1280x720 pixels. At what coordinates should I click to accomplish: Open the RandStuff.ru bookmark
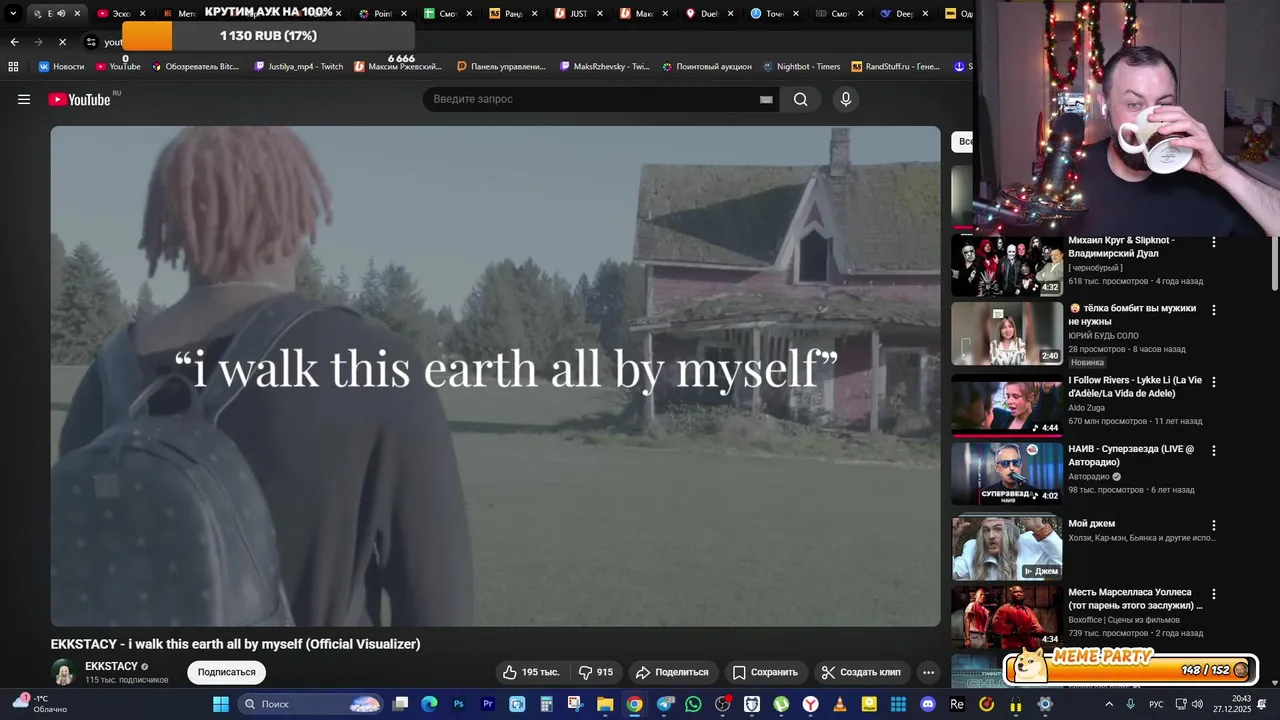click(896, 66)
